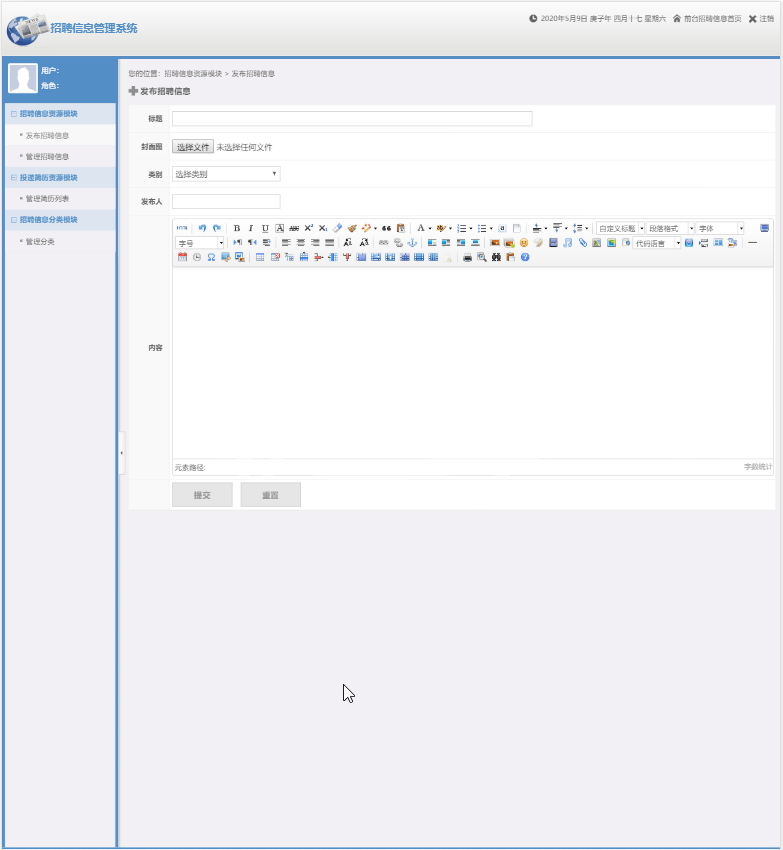Insert special character with the omega icon
783x850 pixels.
(211, 257)
